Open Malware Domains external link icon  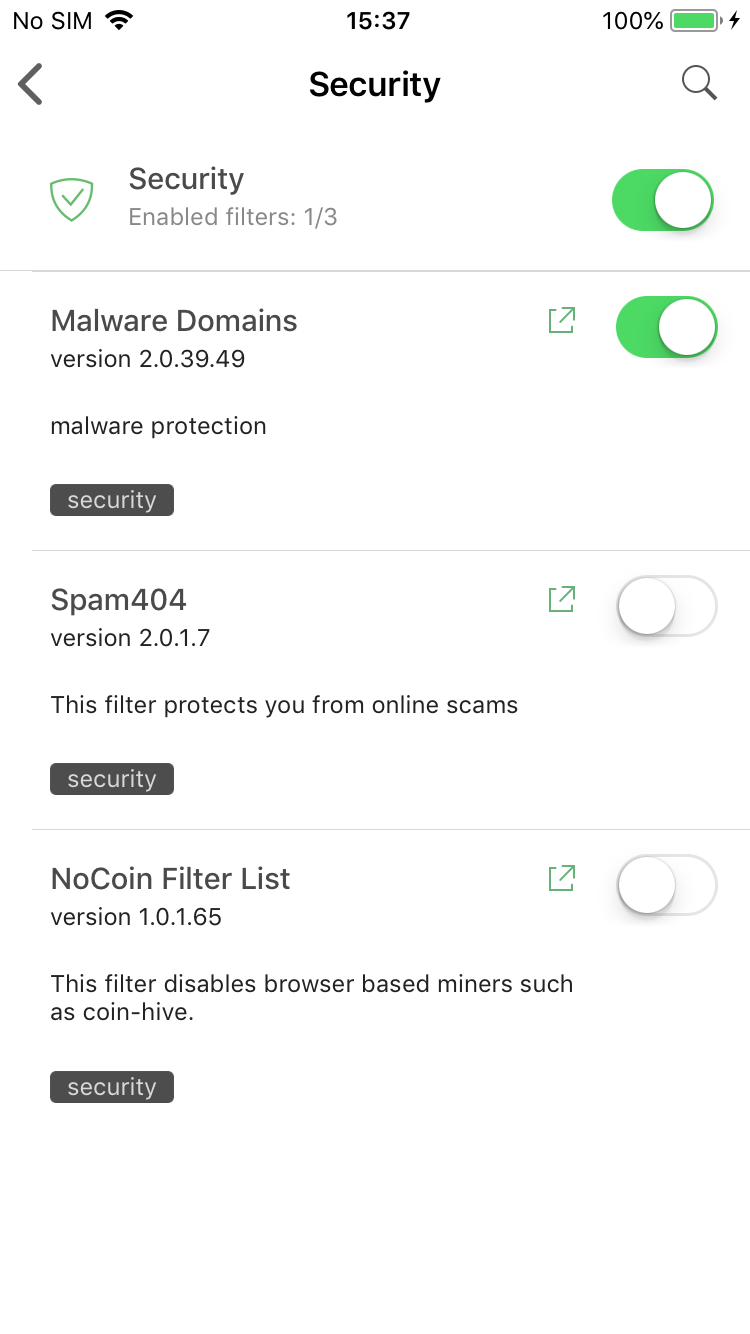tap(562, 320)
